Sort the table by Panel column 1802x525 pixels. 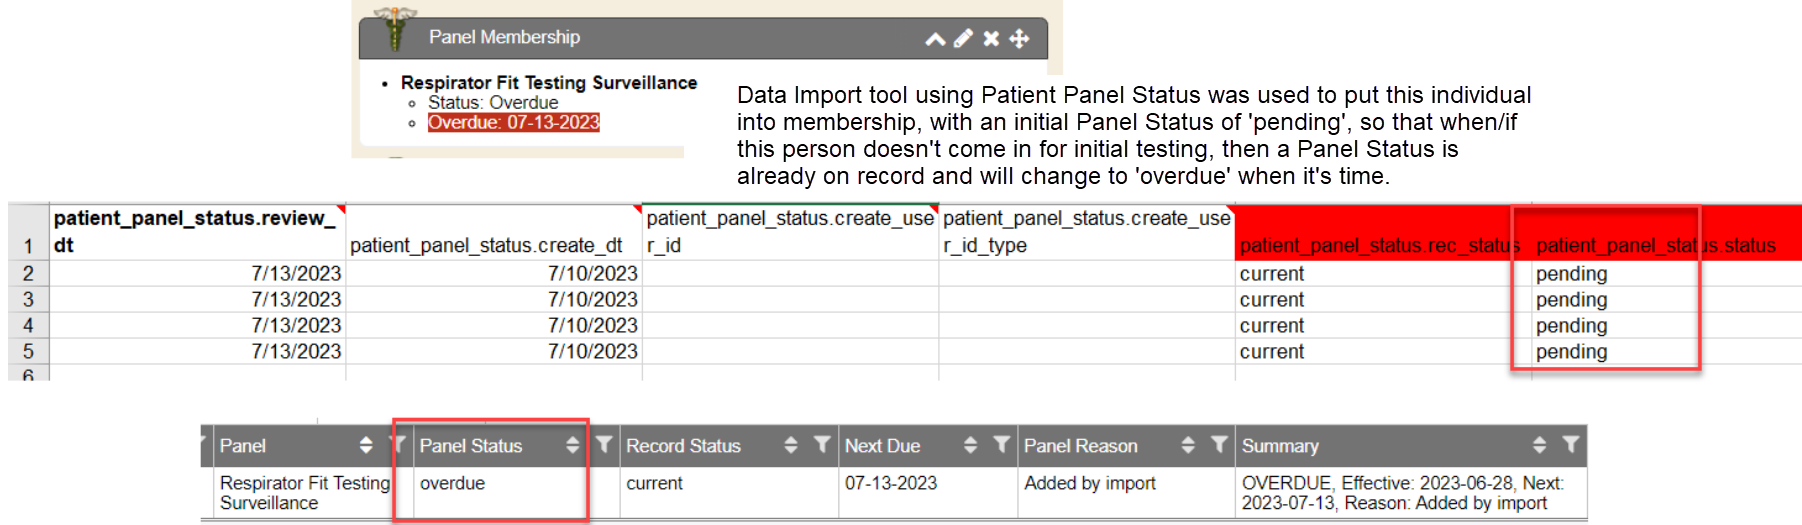366,445
